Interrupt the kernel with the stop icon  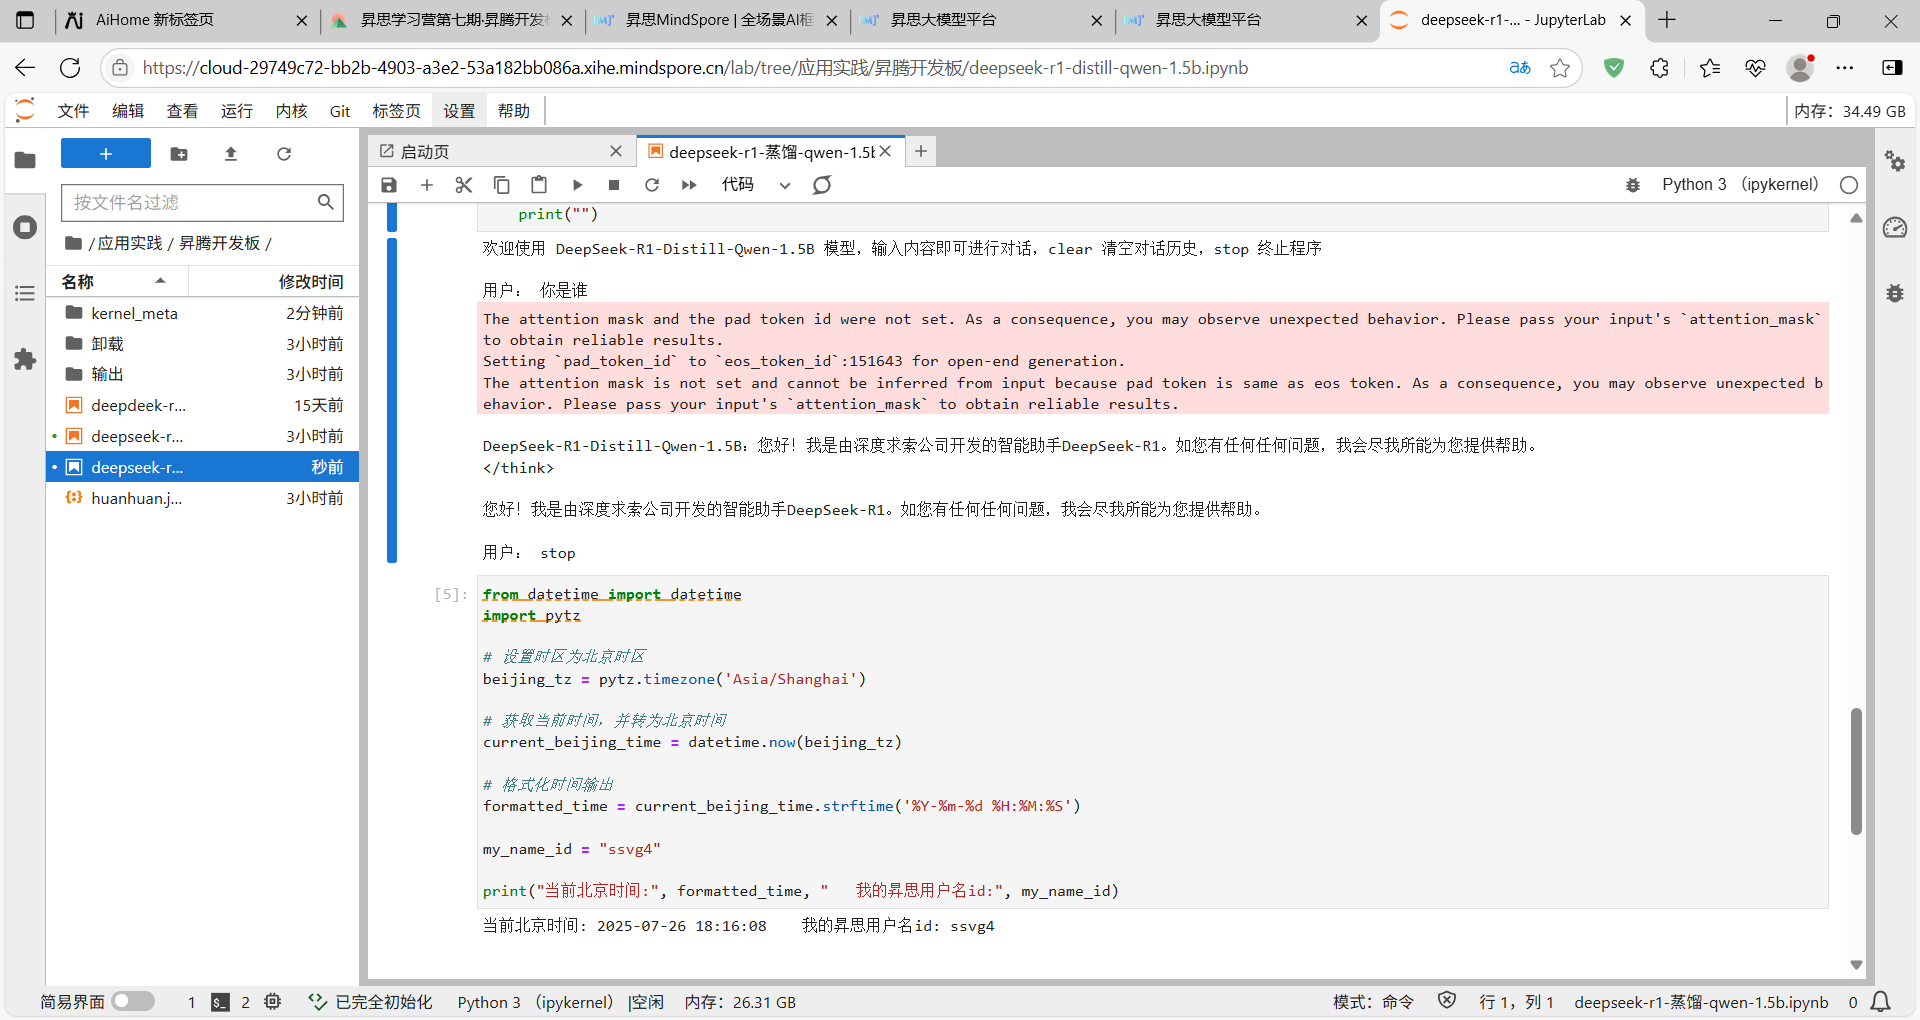click(x=614, y=185)
